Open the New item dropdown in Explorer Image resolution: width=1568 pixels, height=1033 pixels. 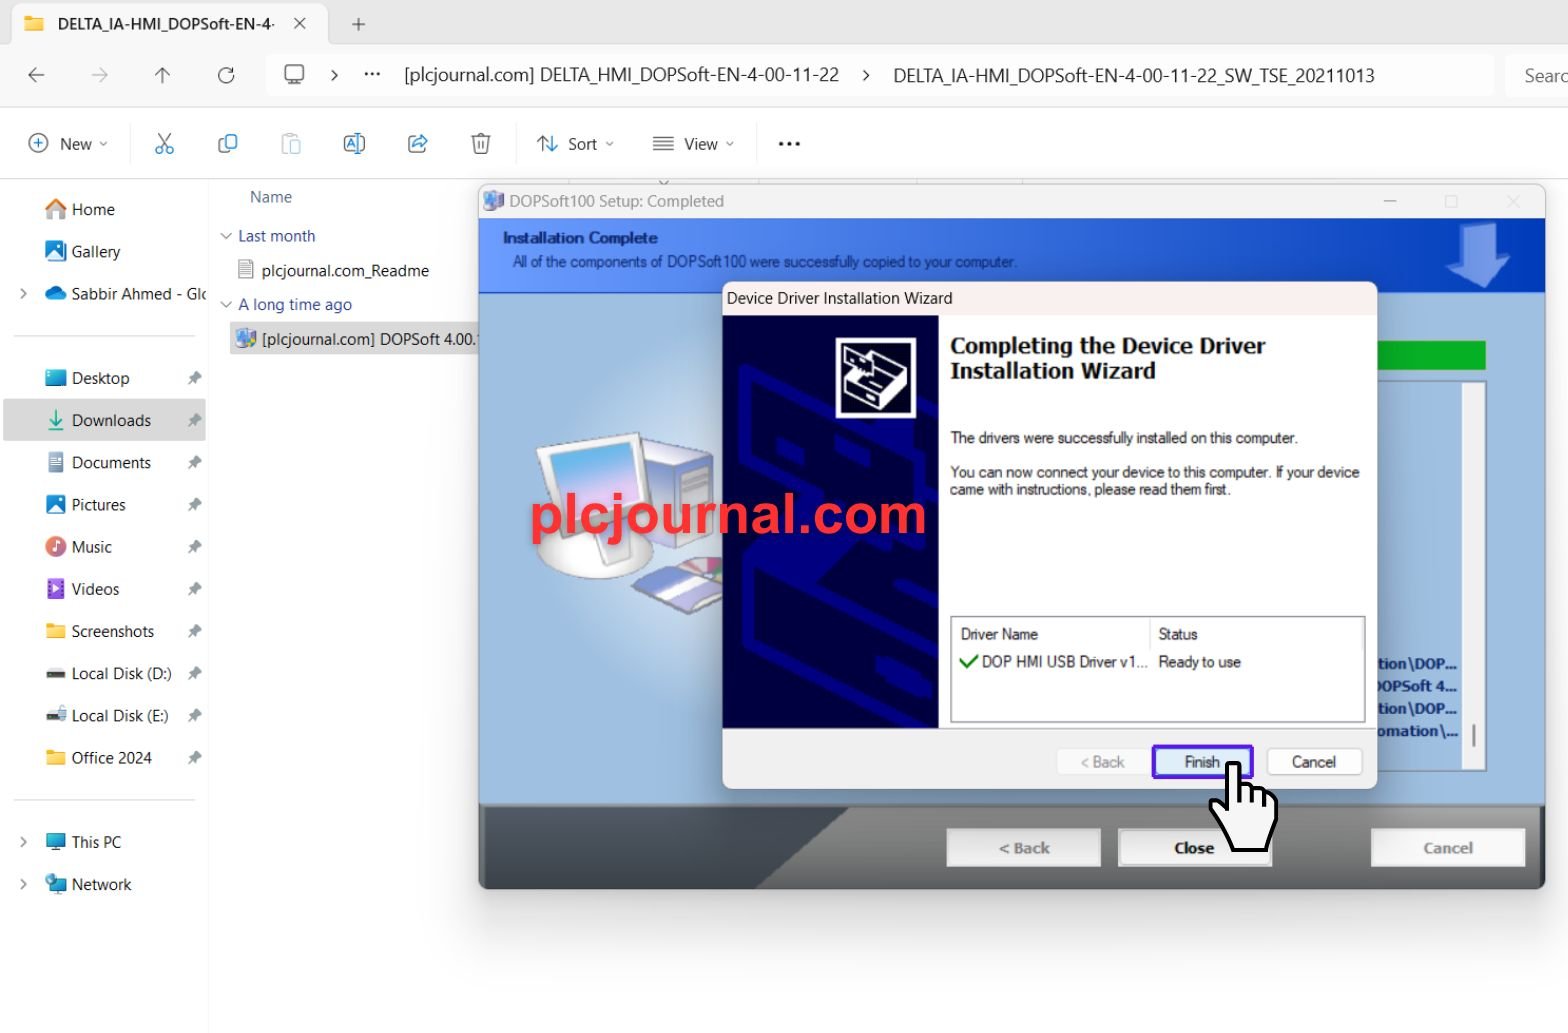click(68, 144)
